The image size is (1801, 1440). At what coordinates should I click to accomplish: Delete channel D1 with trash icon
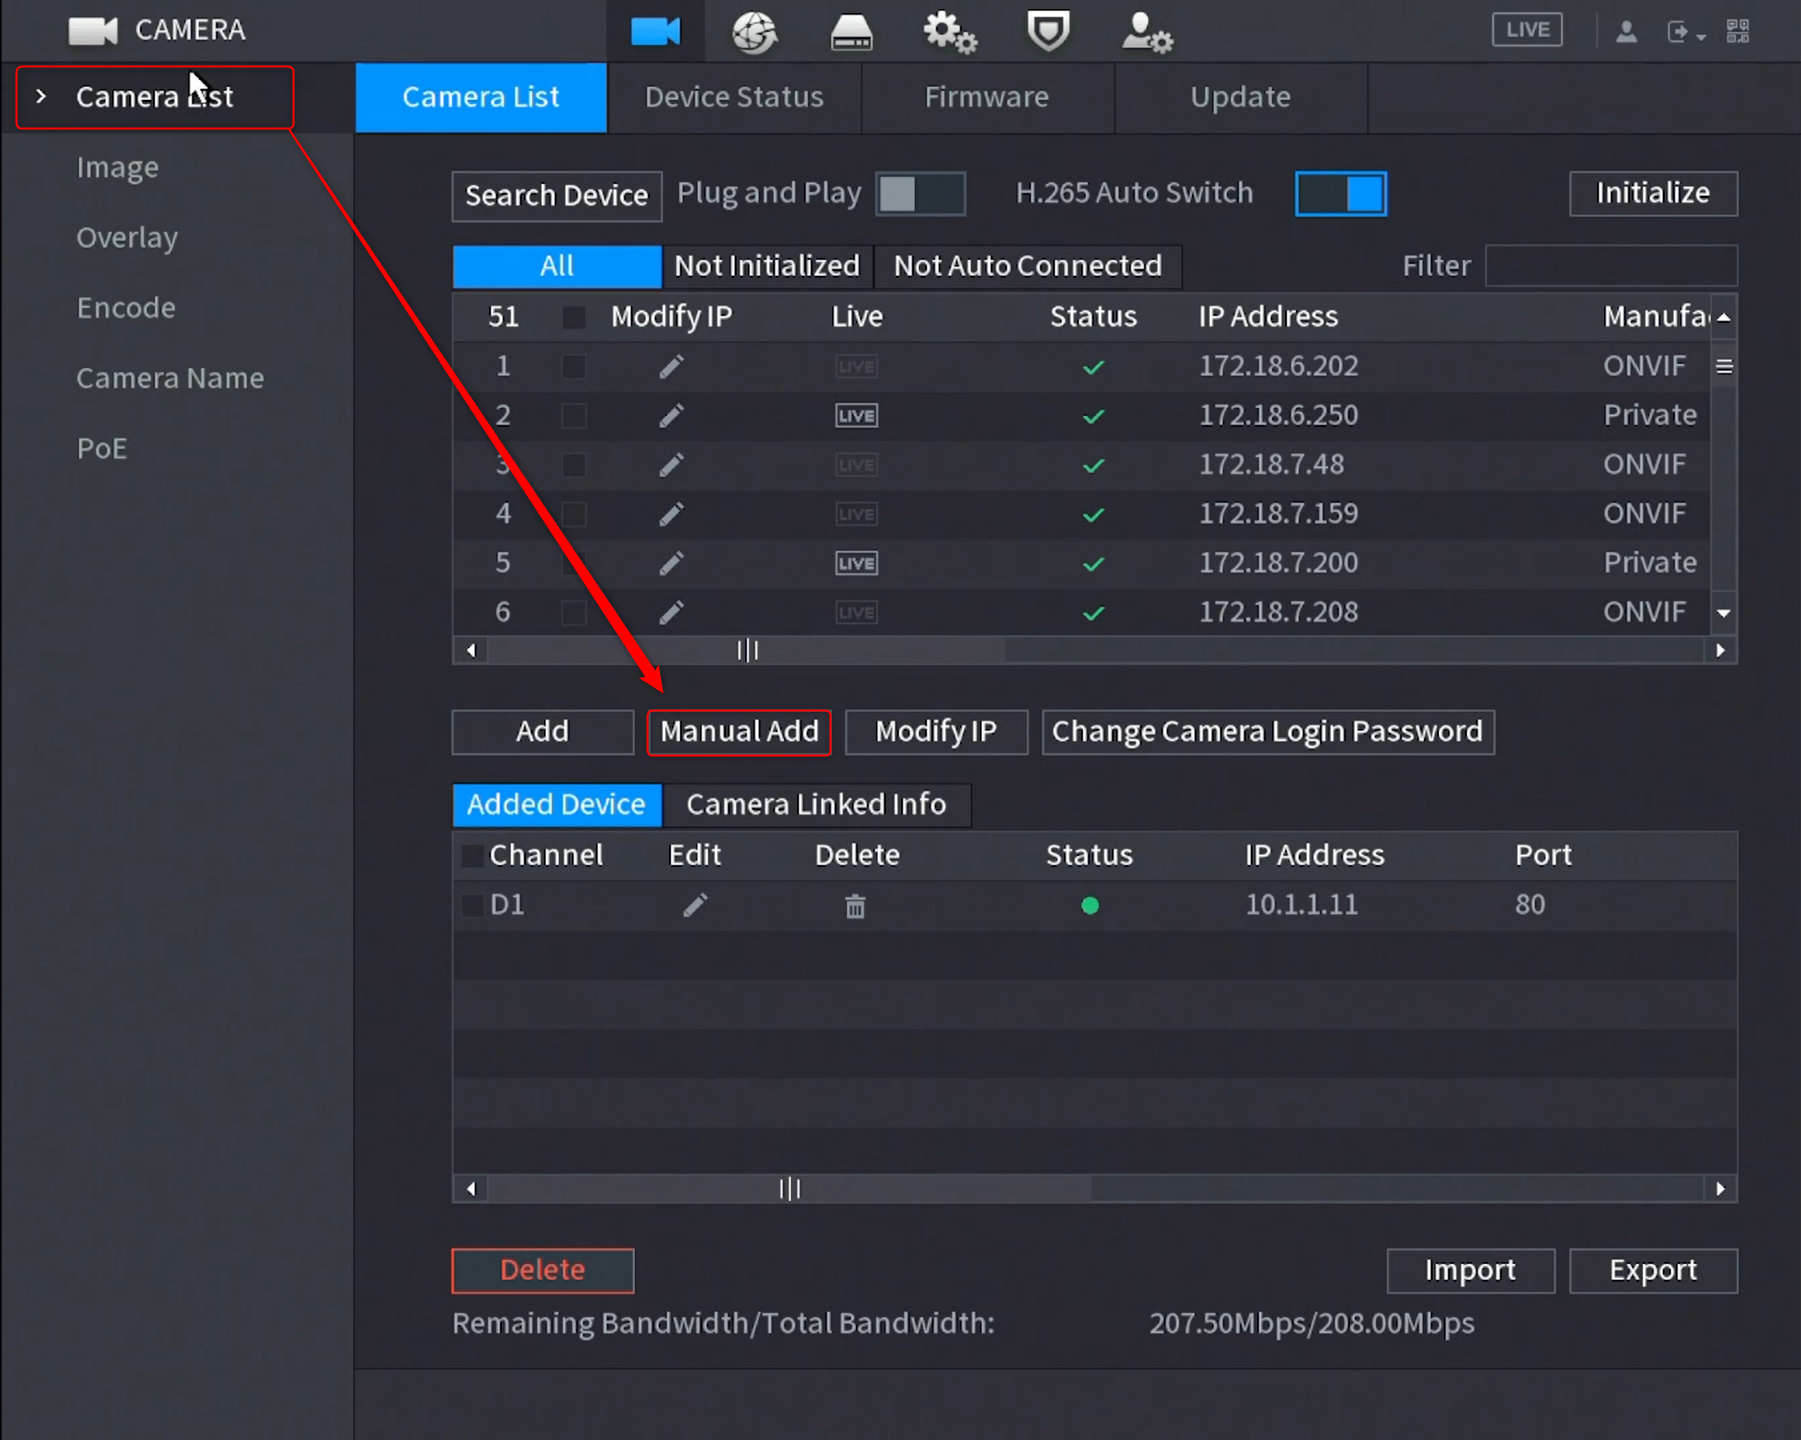pos(855,906)
